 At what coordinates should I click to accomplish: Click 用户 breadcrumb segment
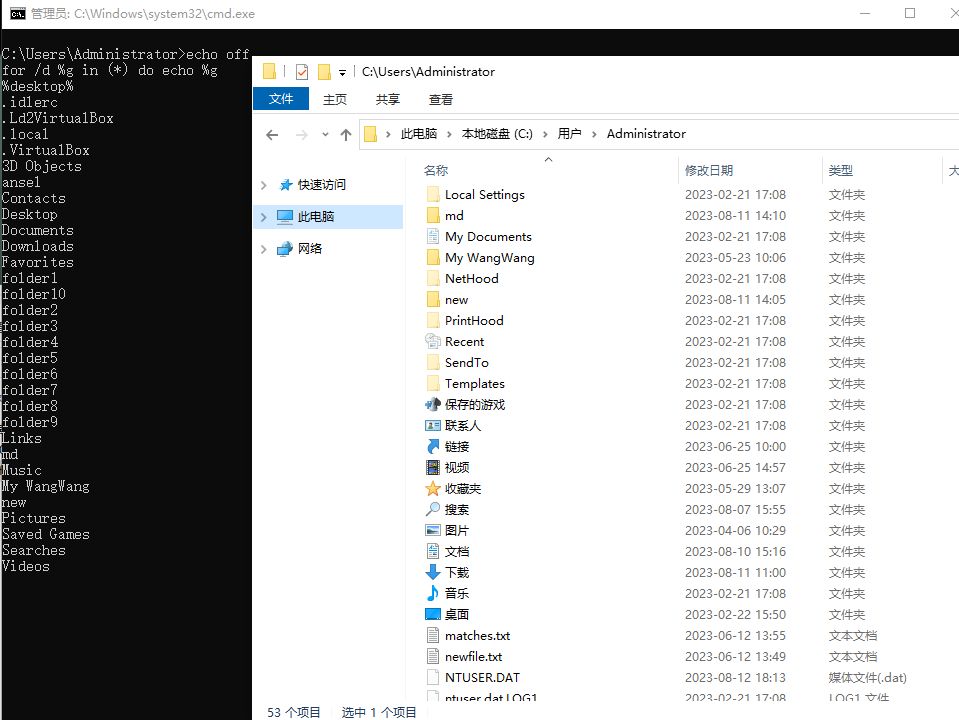(x=569, y=133)
